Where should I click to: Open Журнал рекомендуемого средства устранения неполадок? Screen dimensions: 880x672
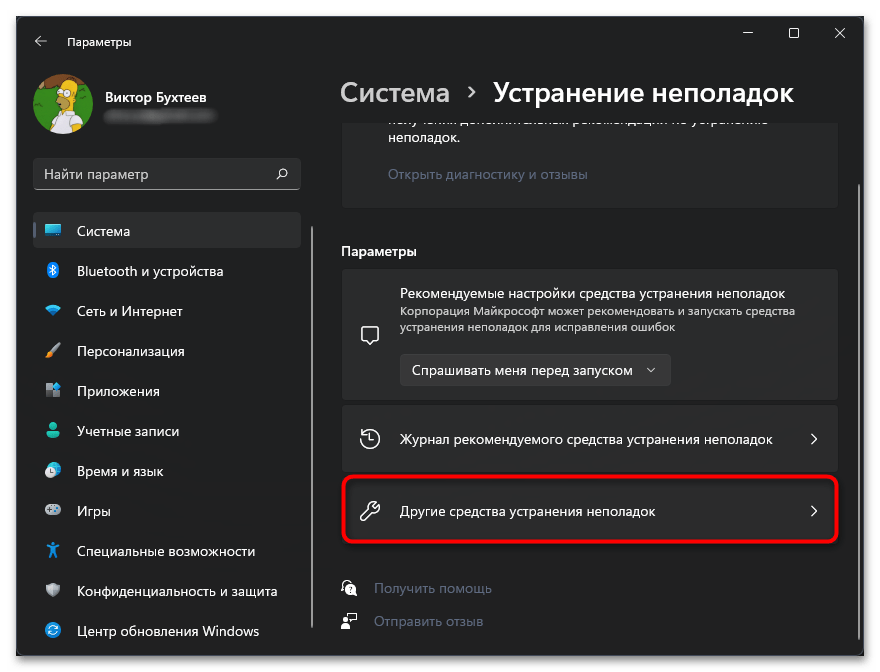589,439
